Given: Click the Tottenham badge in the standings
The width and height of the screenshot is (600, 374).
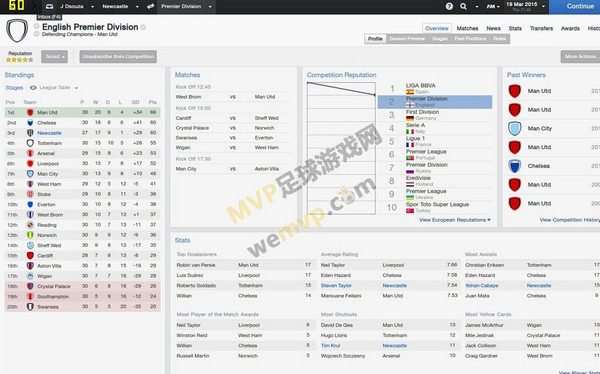Looking at the screenshot, I should [30, 143].
